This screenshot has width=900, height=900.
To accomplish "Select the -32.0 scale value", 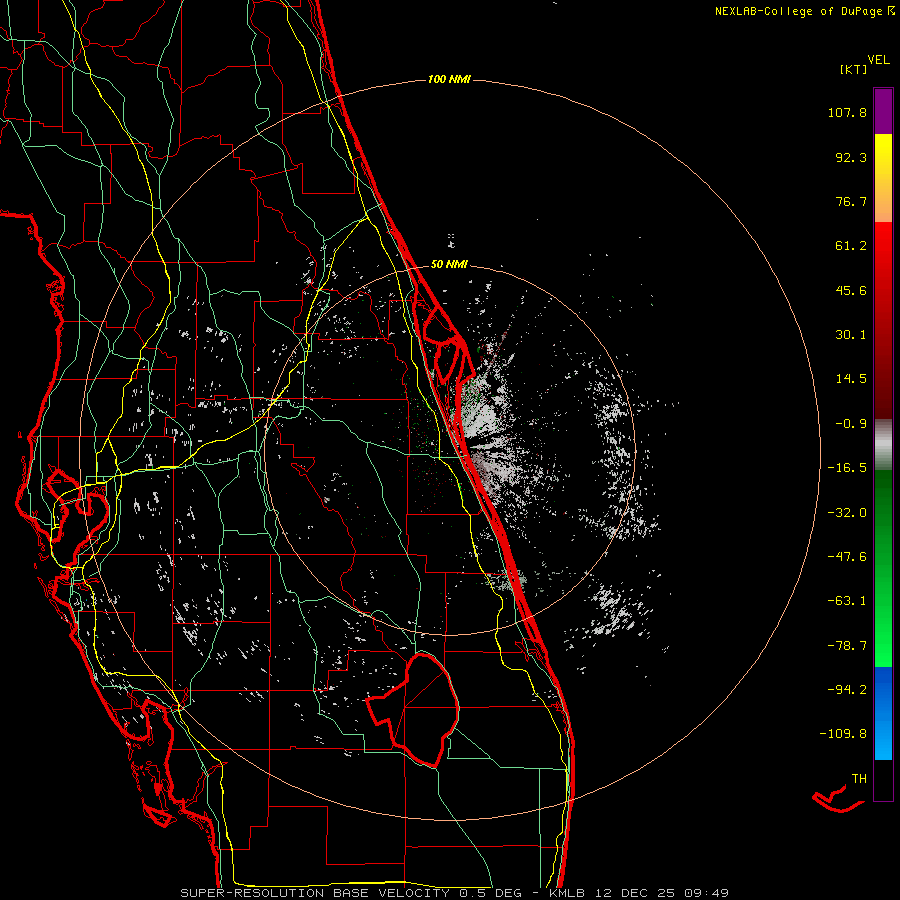I will coord(847,513).
